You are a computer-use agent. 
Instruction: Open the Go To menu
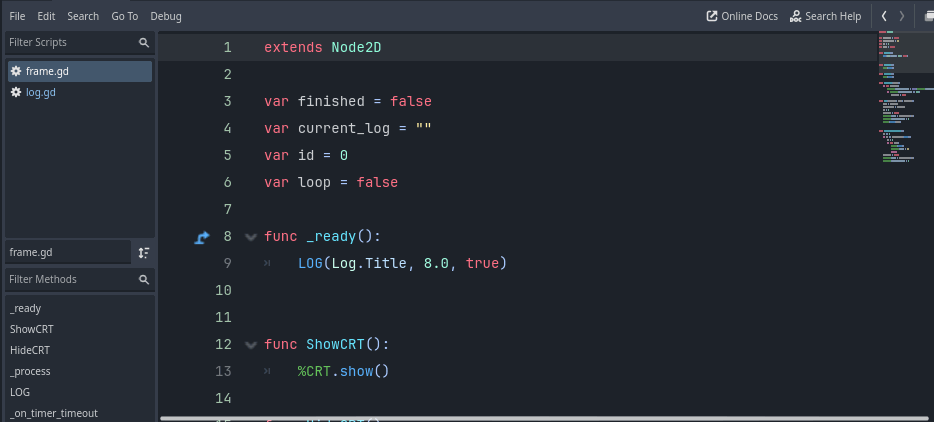pos(124,16)
